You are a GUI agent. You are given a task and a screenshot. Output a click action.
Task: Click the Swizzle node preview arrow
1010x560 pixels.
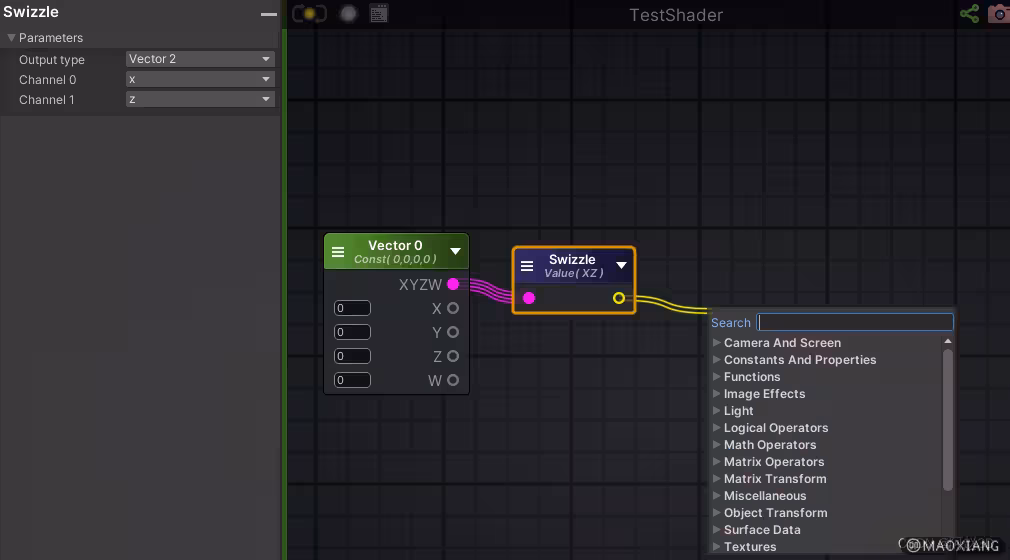621,266
